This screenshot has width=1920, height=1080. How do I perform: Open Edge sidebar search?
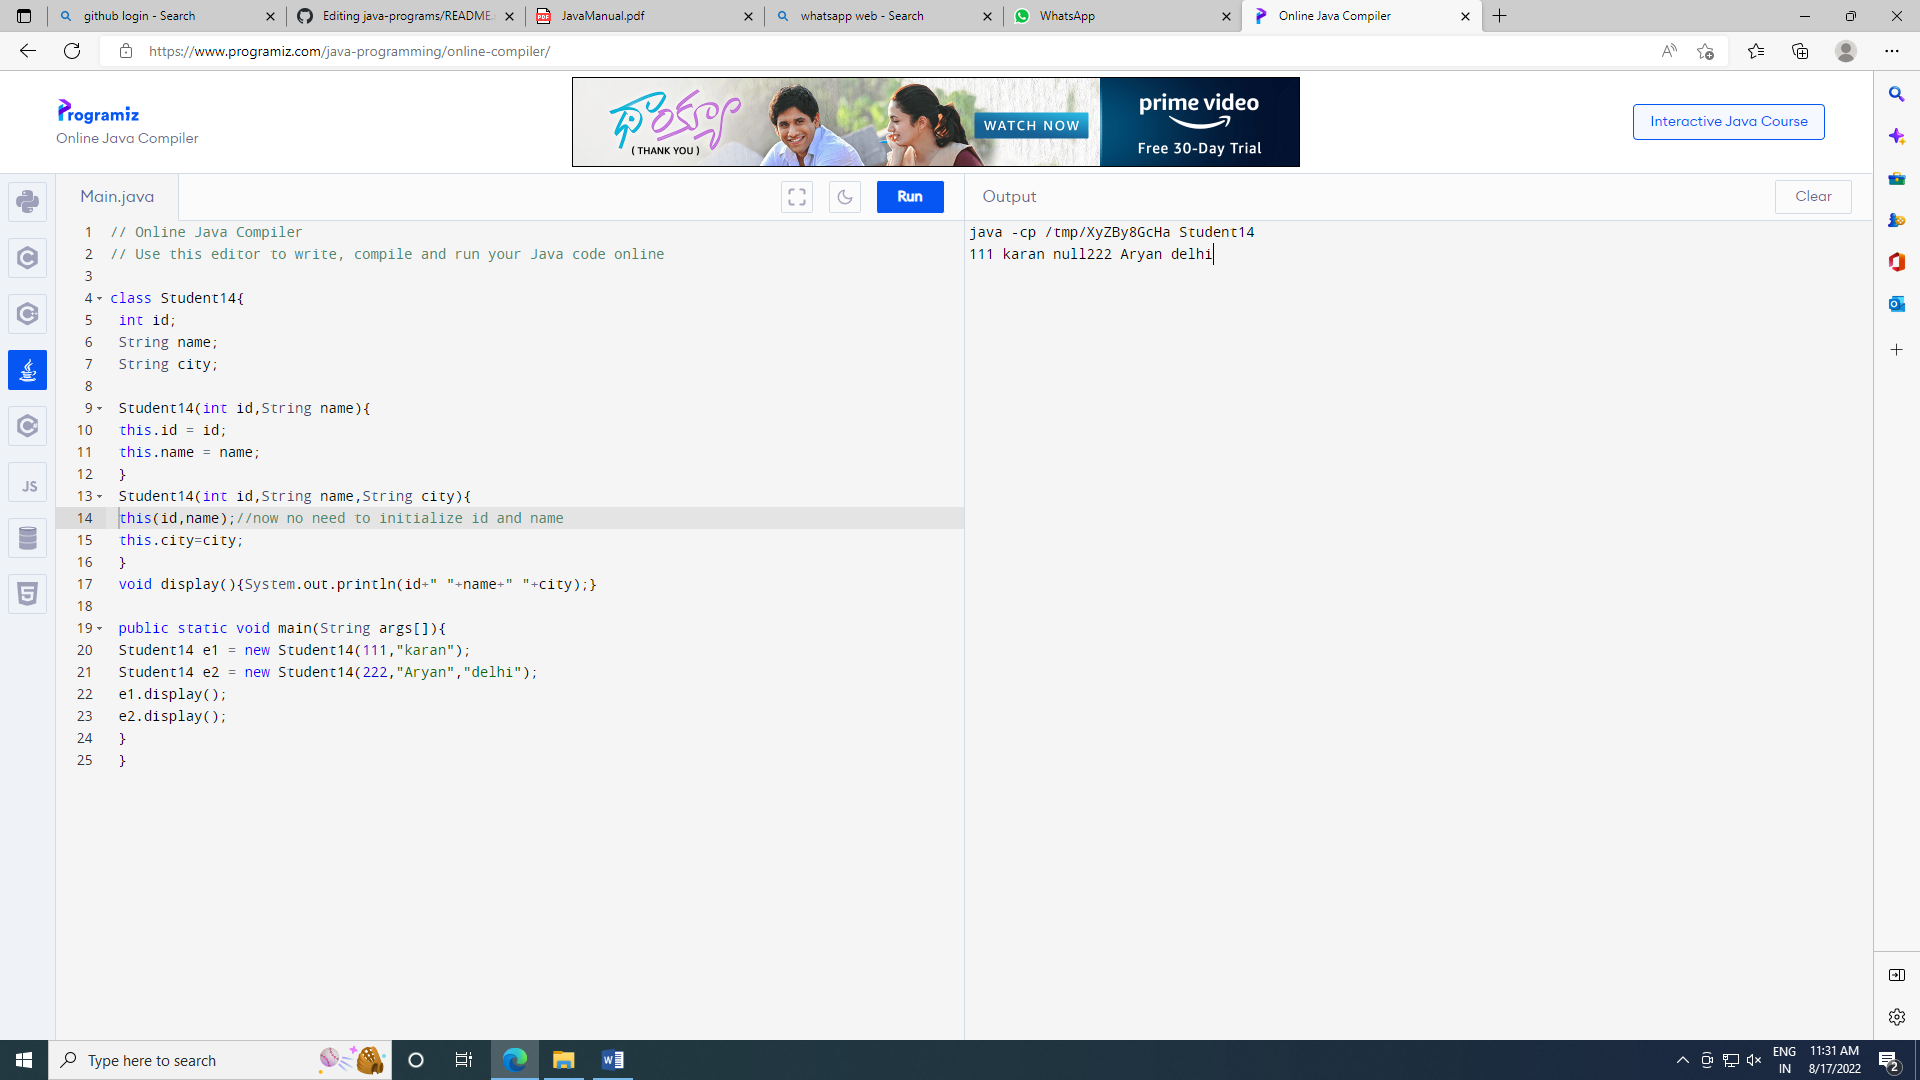[1896, 94]
